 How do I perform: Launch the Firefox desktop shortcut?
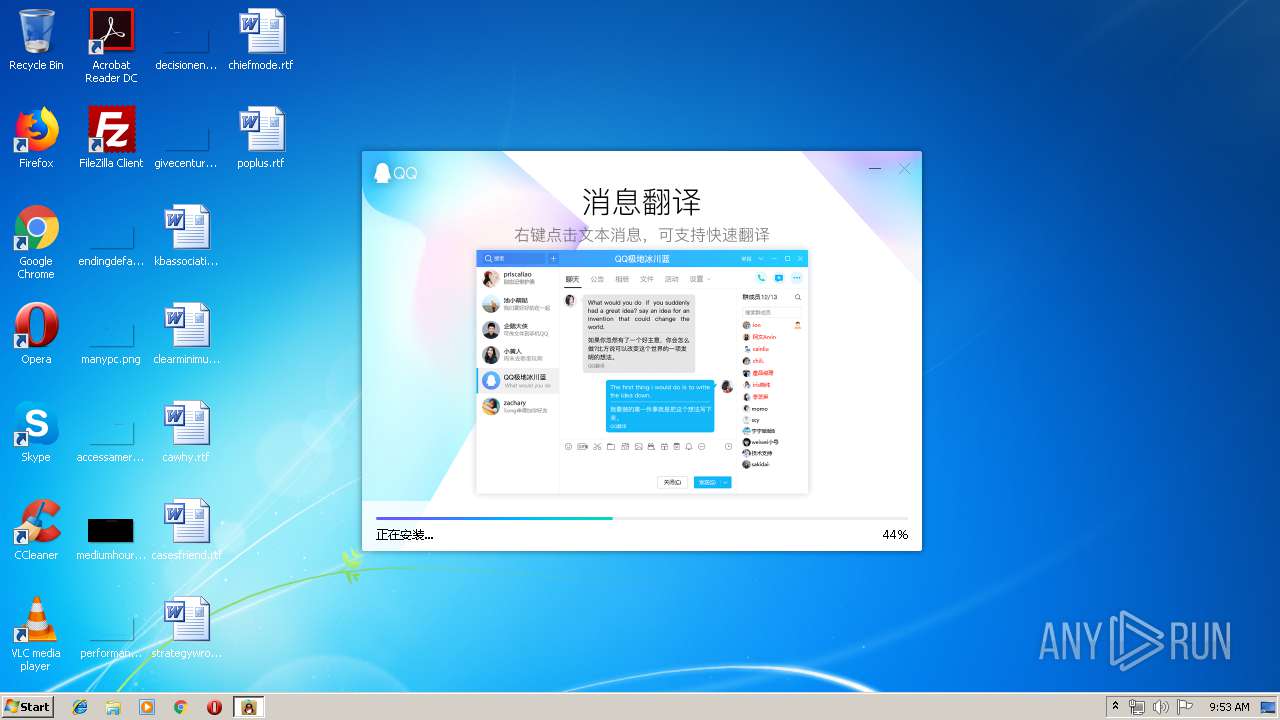click(x=36, y=138)
